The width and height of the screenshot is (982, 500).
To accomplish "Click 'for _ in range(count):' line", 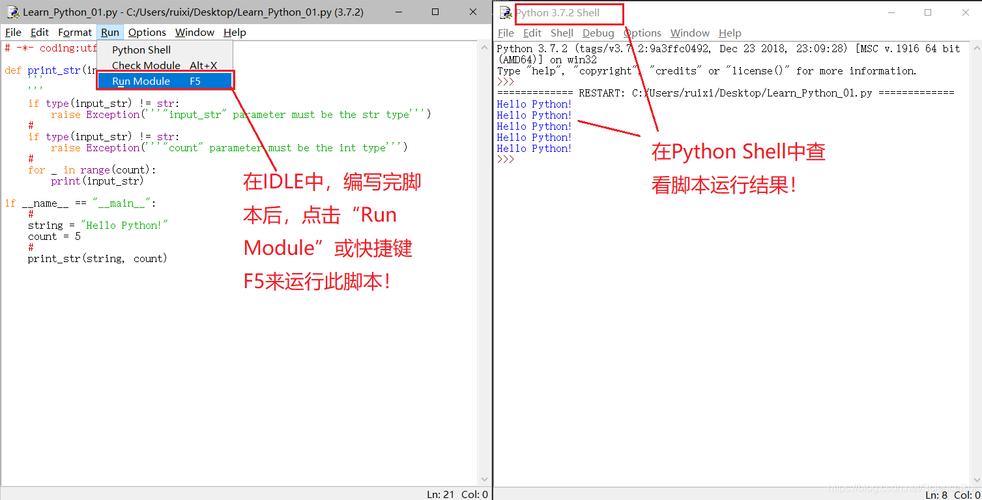I will click(x=91, y=170).
